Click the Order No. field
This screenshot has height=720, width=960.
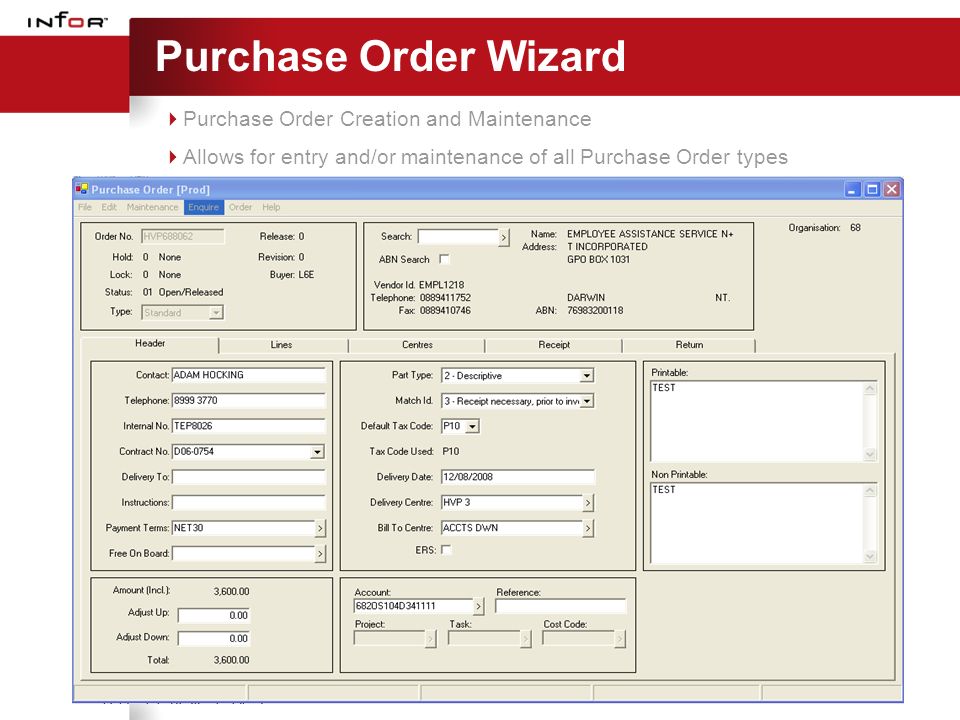click(182, 236)
